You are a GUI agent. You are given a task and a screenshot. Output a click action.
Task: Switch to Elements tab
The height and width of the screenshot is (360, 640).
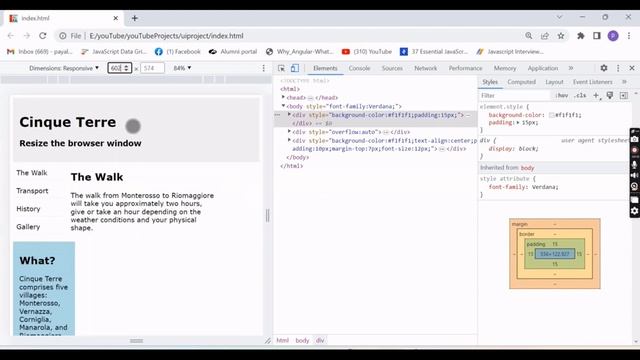point(325,68)
